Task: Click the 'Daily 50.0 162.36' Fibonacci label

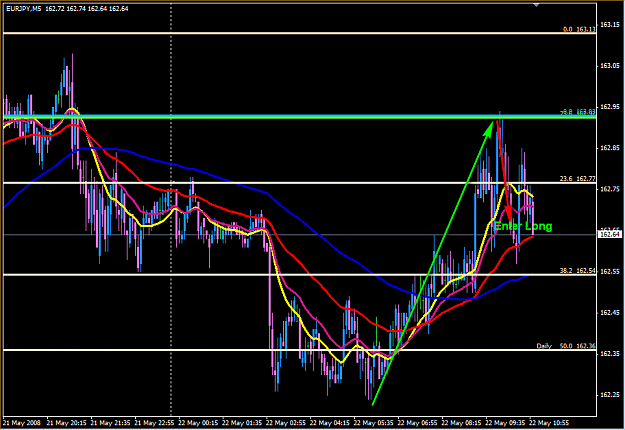Action: (566, 346)
